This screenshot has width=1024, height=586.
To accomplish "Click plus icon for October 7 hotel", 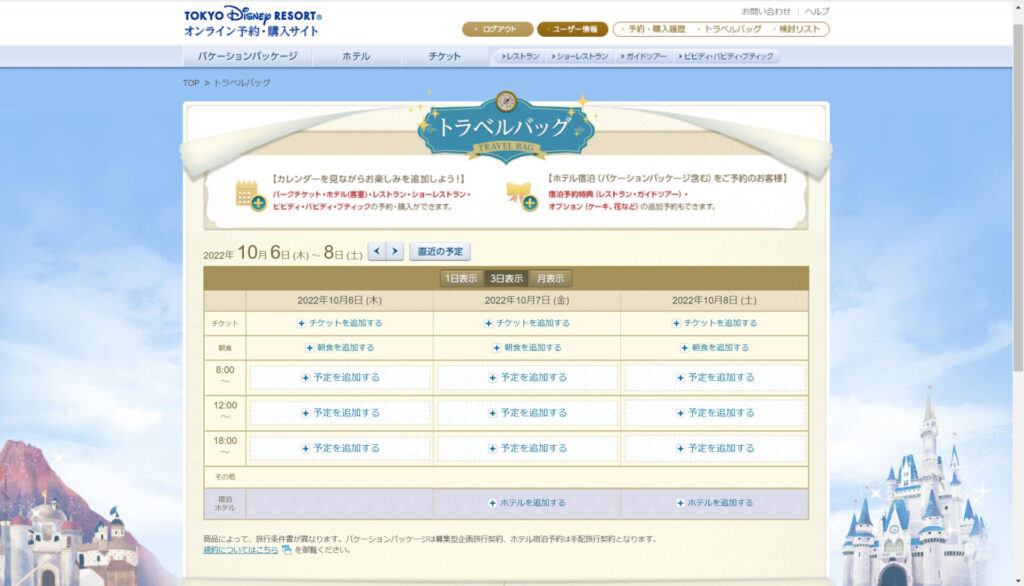I will [492, 503].
